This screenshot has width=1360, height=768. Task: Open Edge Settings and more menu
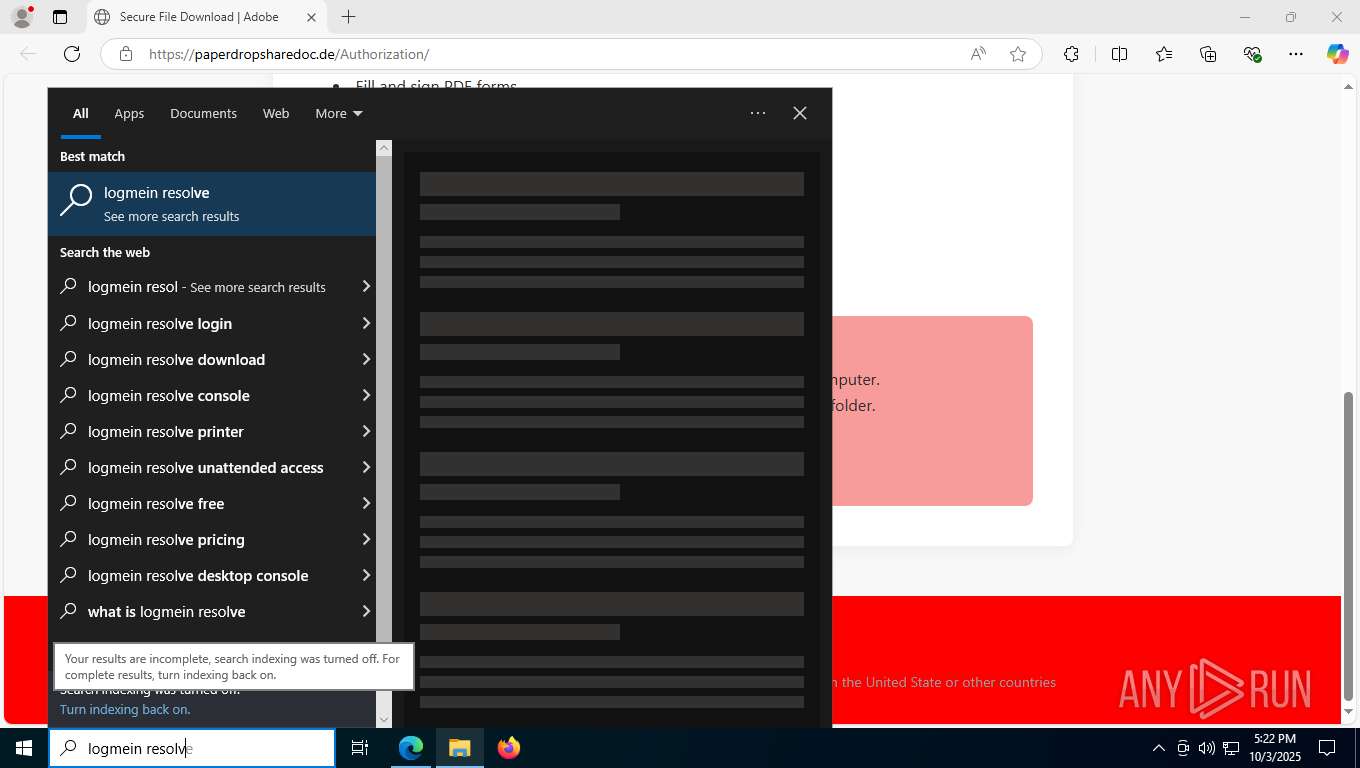(1296, 54)
